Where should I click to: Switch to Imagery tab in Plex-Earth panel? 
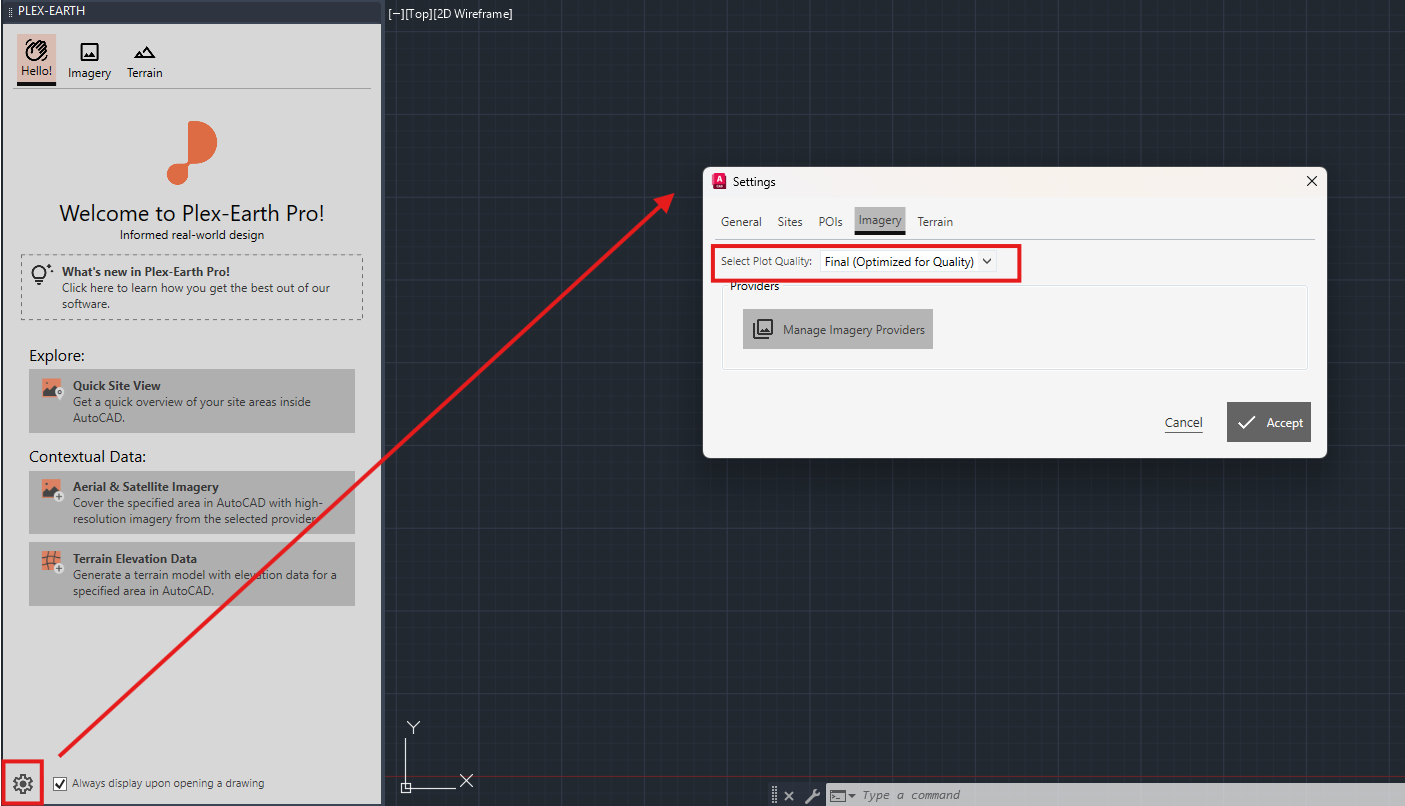tap(89, 60)
